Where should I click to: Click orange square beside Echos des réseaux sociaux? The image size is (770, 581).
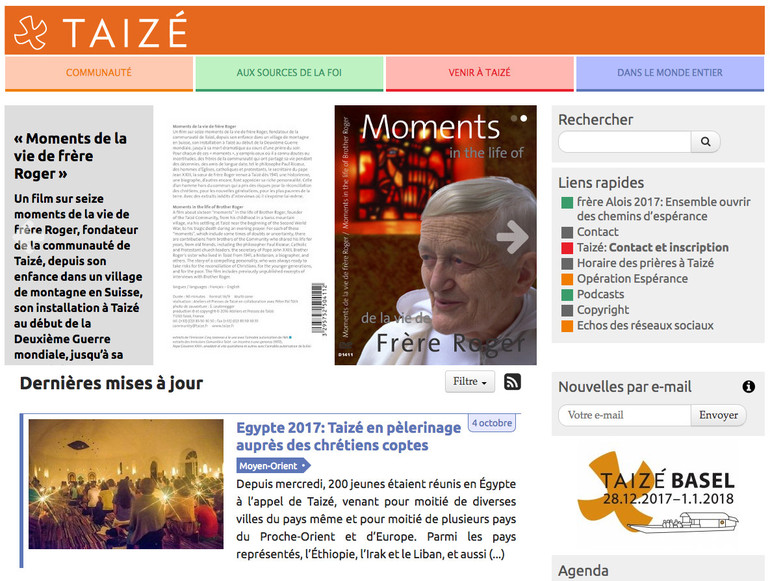click(567, 326)
